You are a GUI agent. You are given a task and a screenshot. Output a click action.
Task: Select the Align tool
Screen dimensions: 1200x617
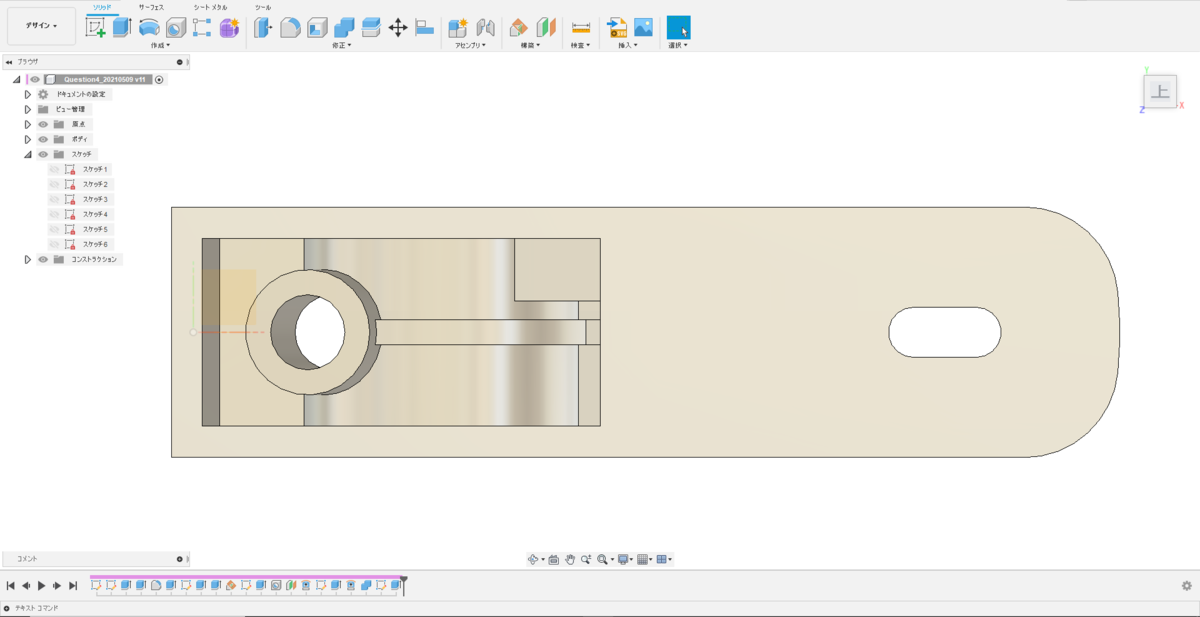[x=424, y=28]
